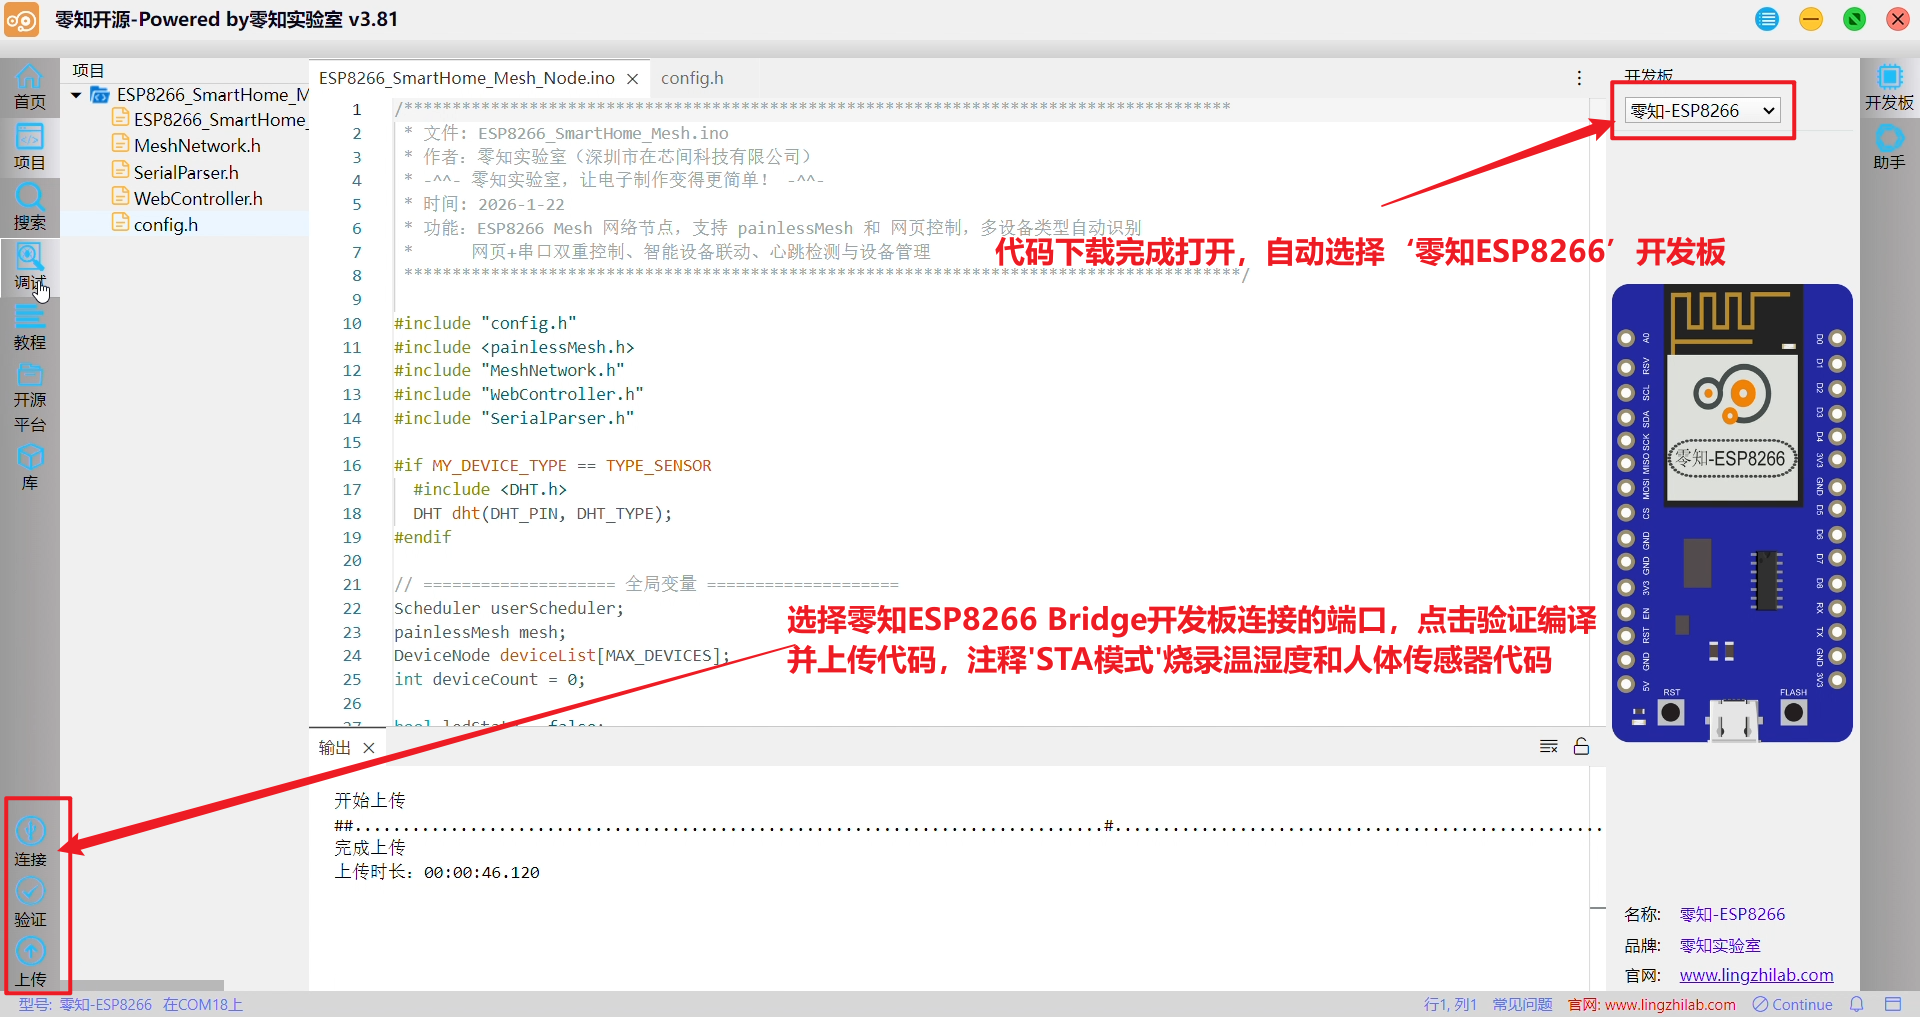Open the 开发板 board panel icon
1920x1017 pixels.
coord(1889,88)
